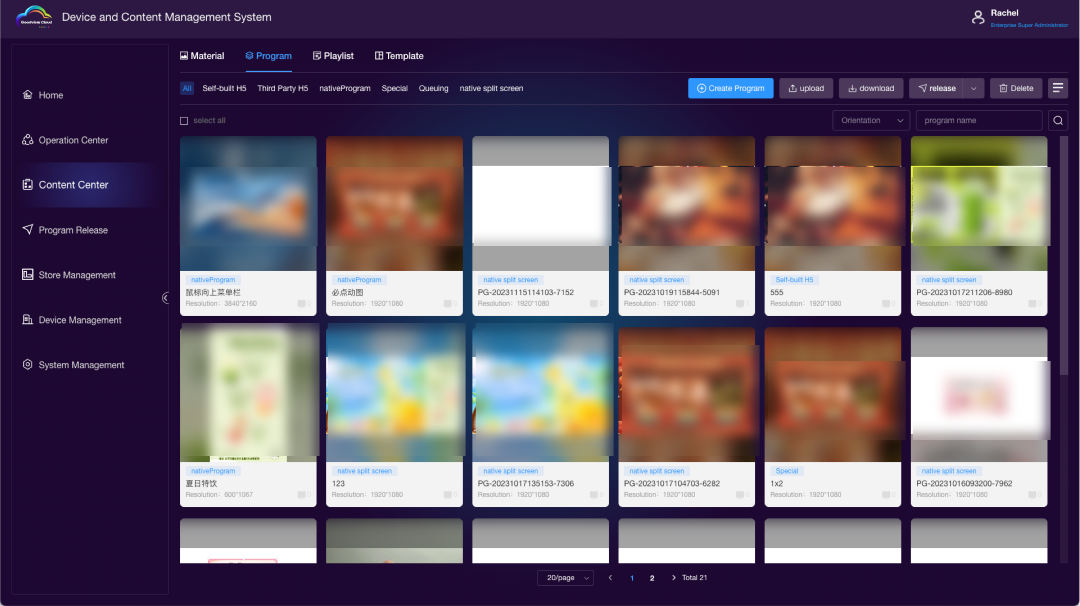Switch to list view with the lines icon
The height and width of the screenshot is (606, 1080).
[1058, 88]
